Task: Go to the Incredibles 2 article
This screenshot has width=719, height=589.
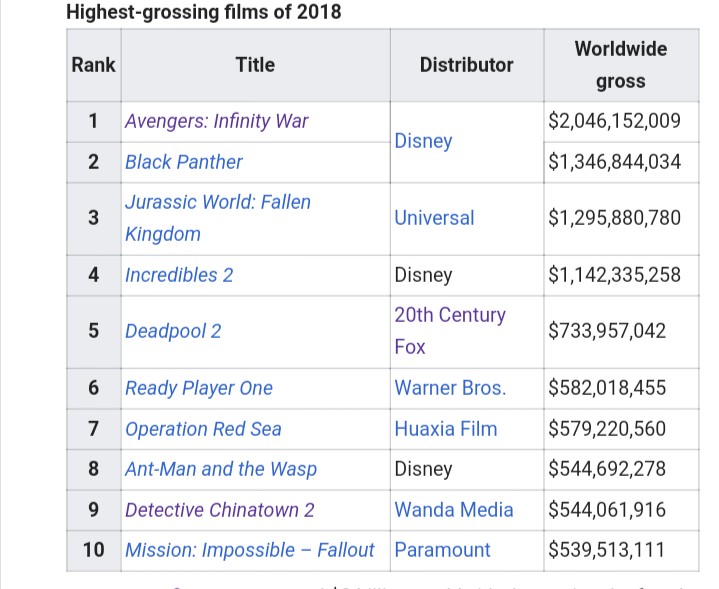Action: (178, 274)
